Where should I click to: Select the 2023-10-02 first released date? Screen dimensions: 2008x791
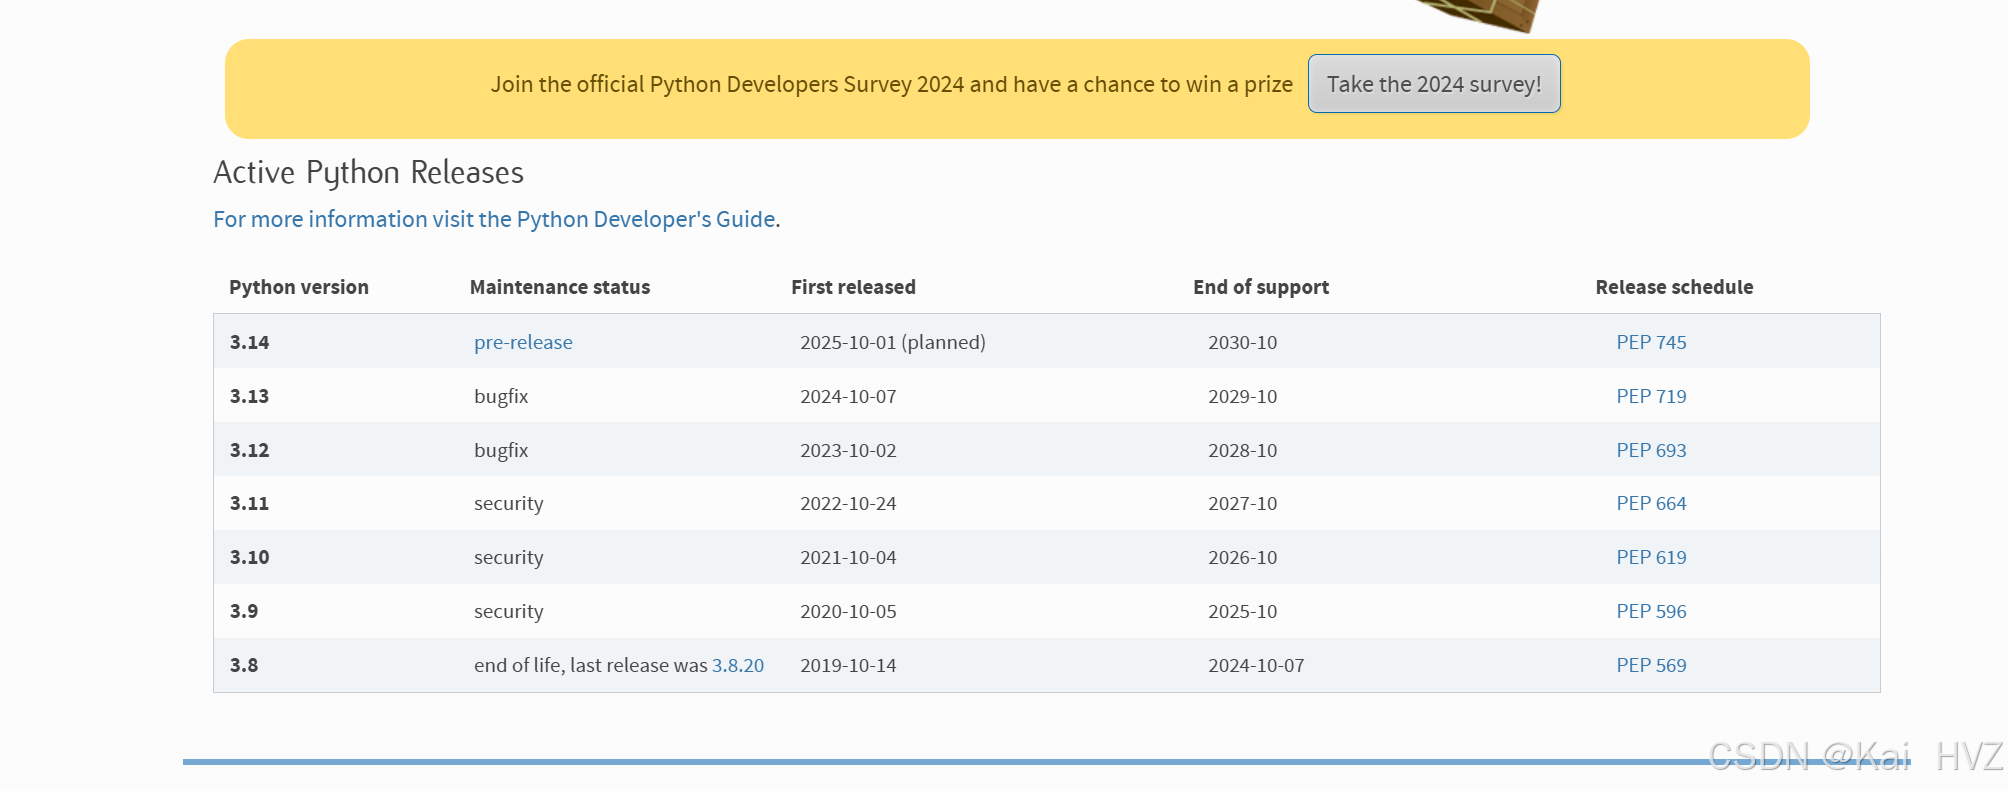pos(848,450)
